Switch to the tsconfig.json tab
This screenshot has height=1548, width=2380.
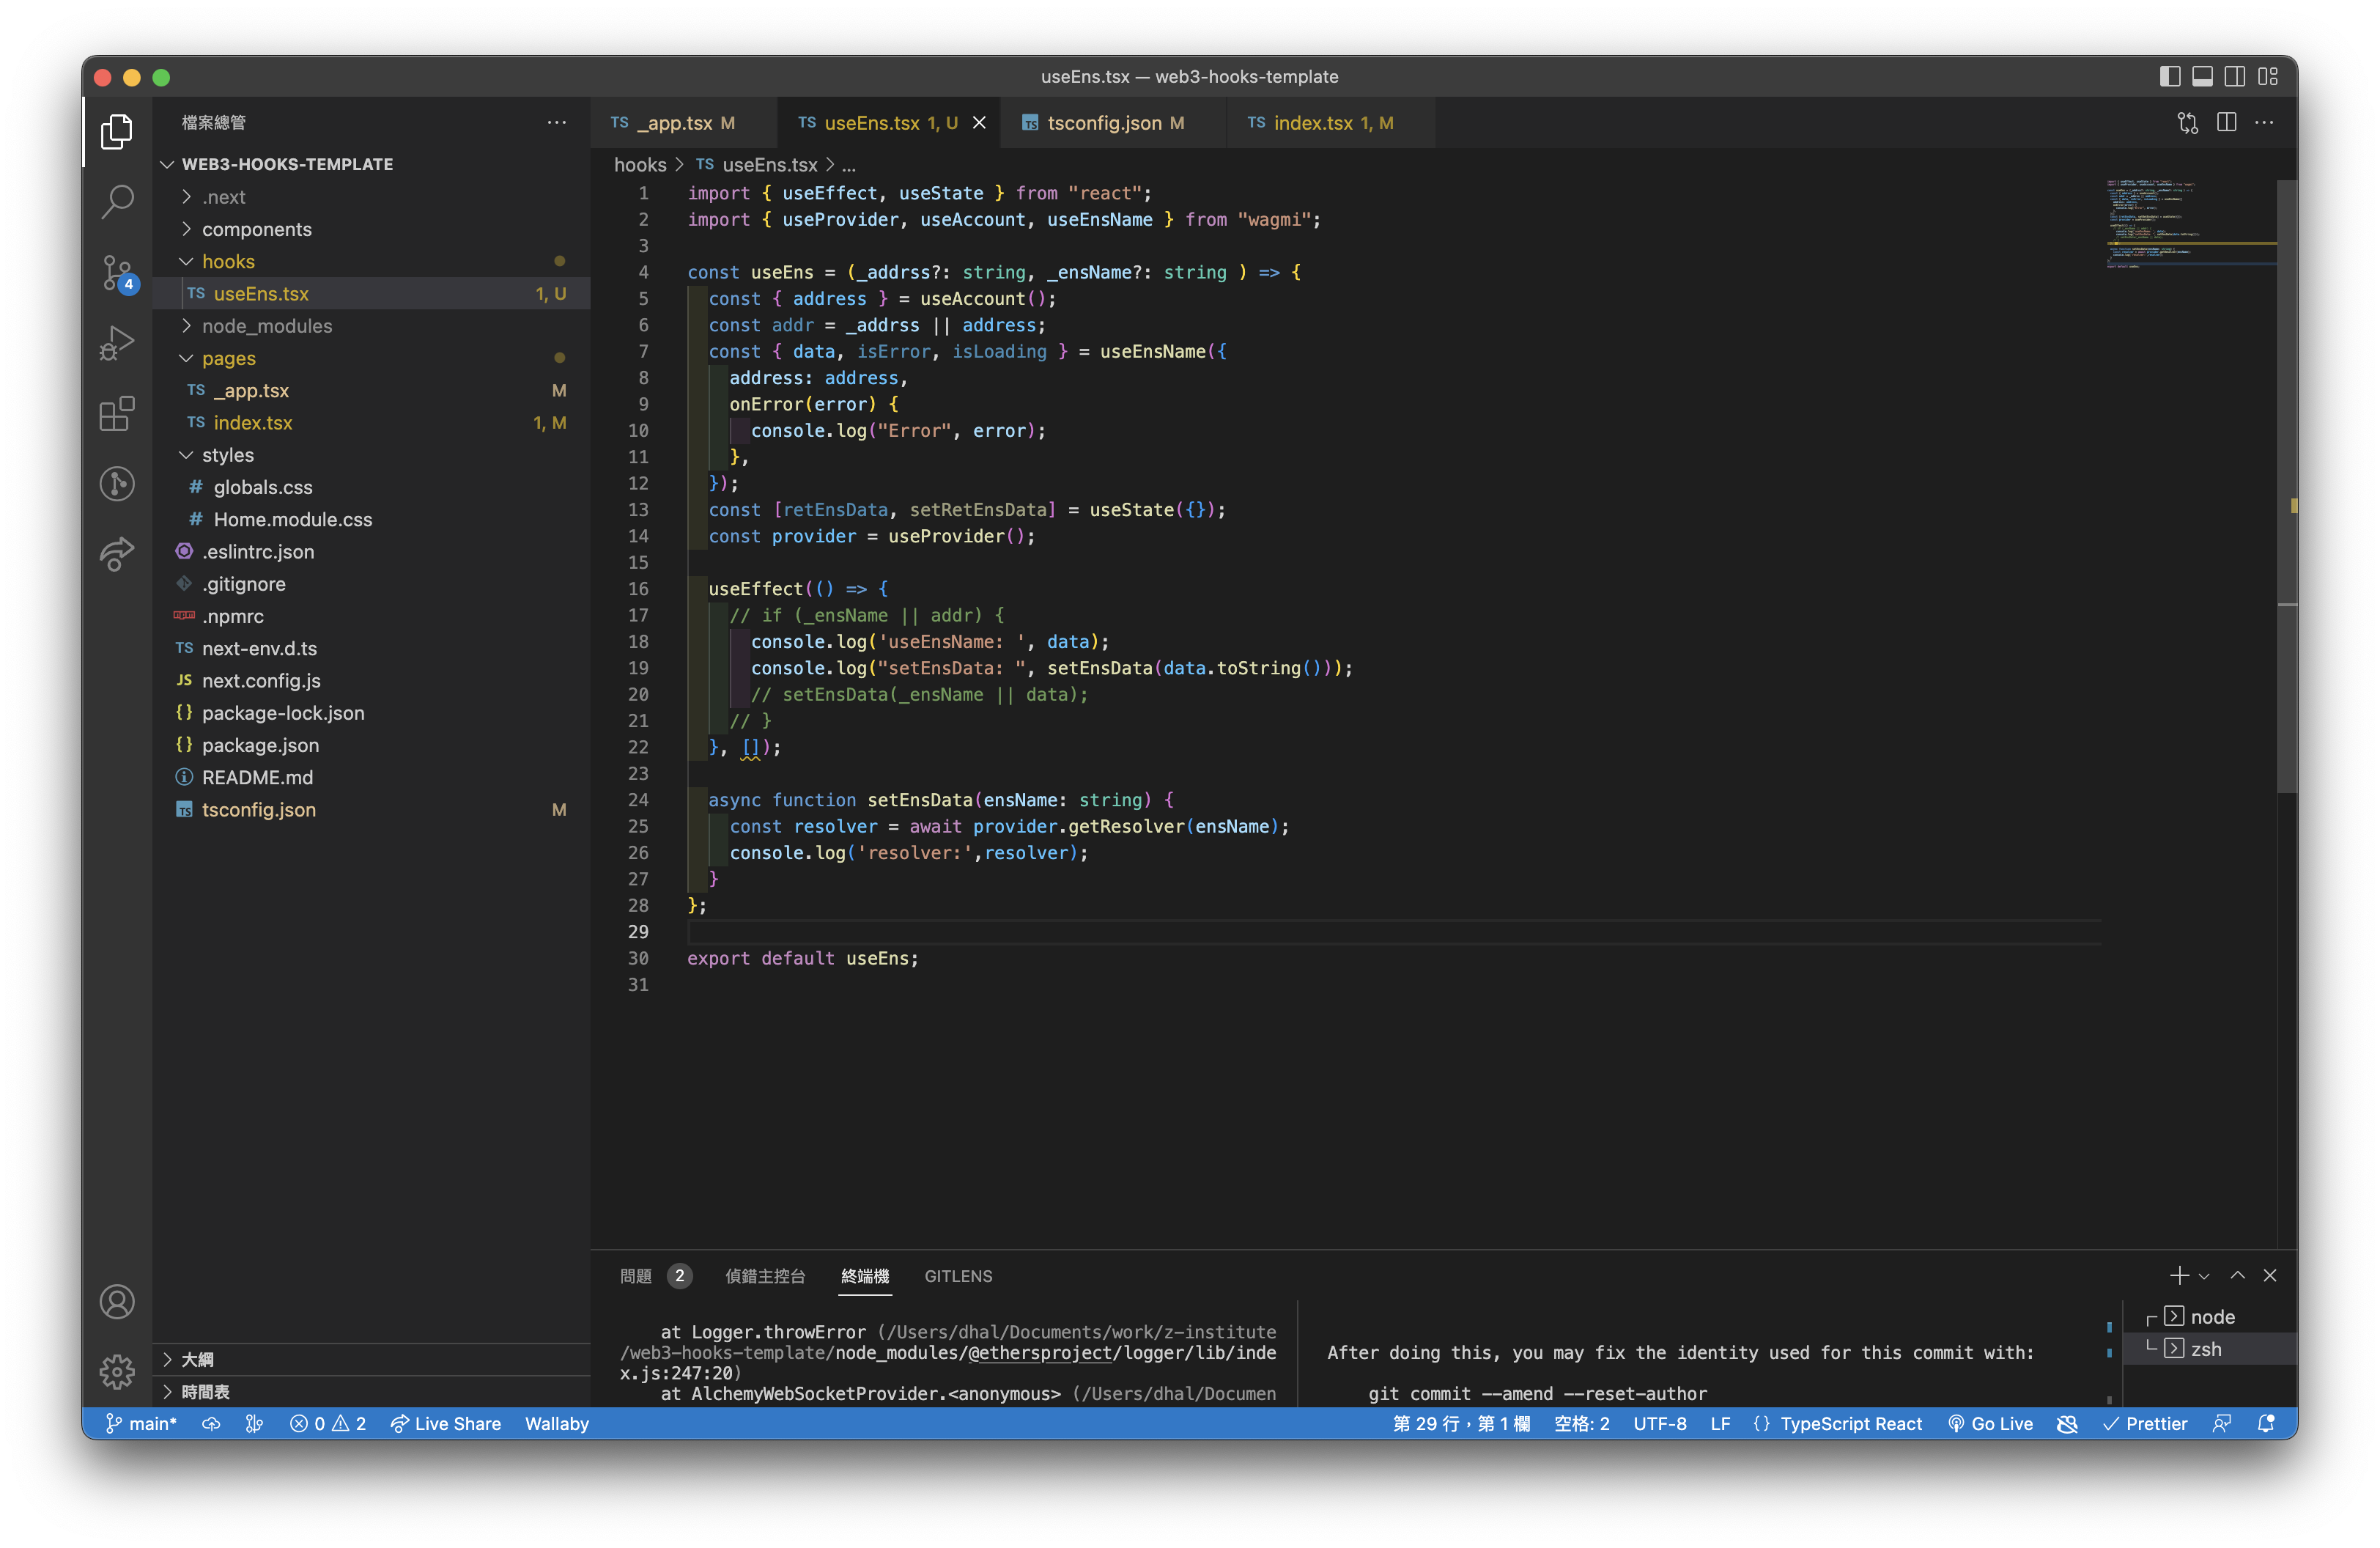1103,123
